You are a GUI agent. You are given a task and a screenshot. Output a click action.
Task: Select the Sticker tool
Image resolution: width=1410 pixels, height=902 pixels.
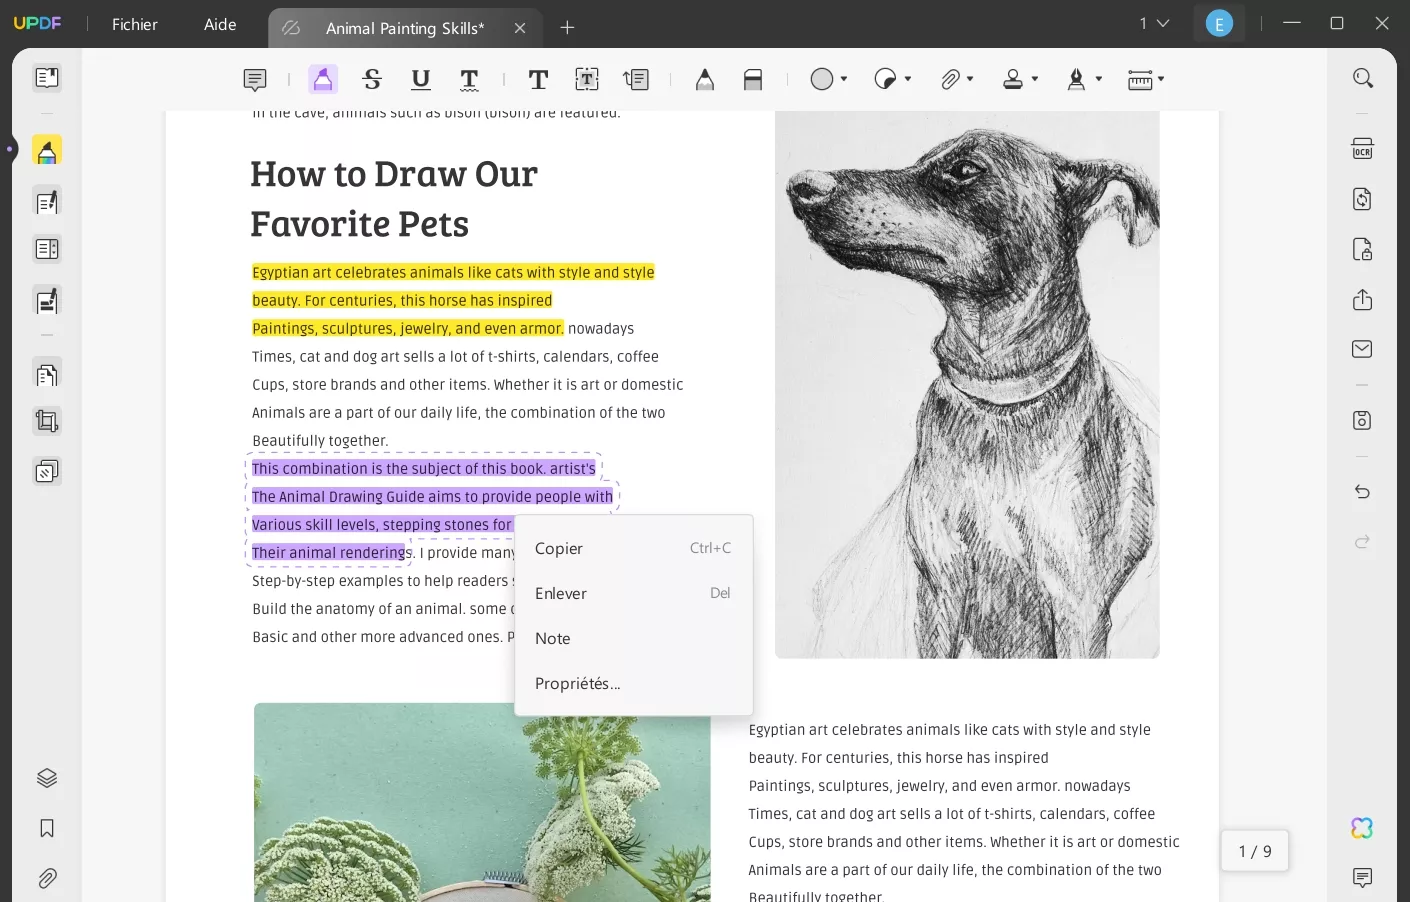pyautogui.click(x=885, y=79)
